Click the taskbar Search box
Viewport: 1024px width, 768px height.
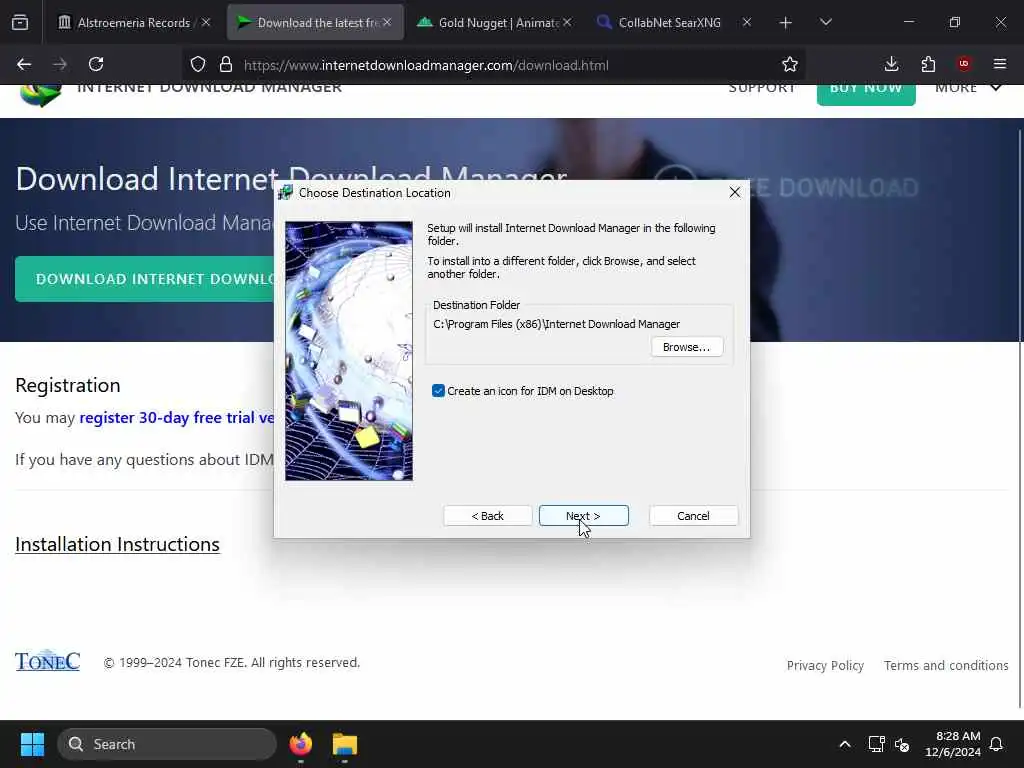pyautogui.click(x=167, y=744)
